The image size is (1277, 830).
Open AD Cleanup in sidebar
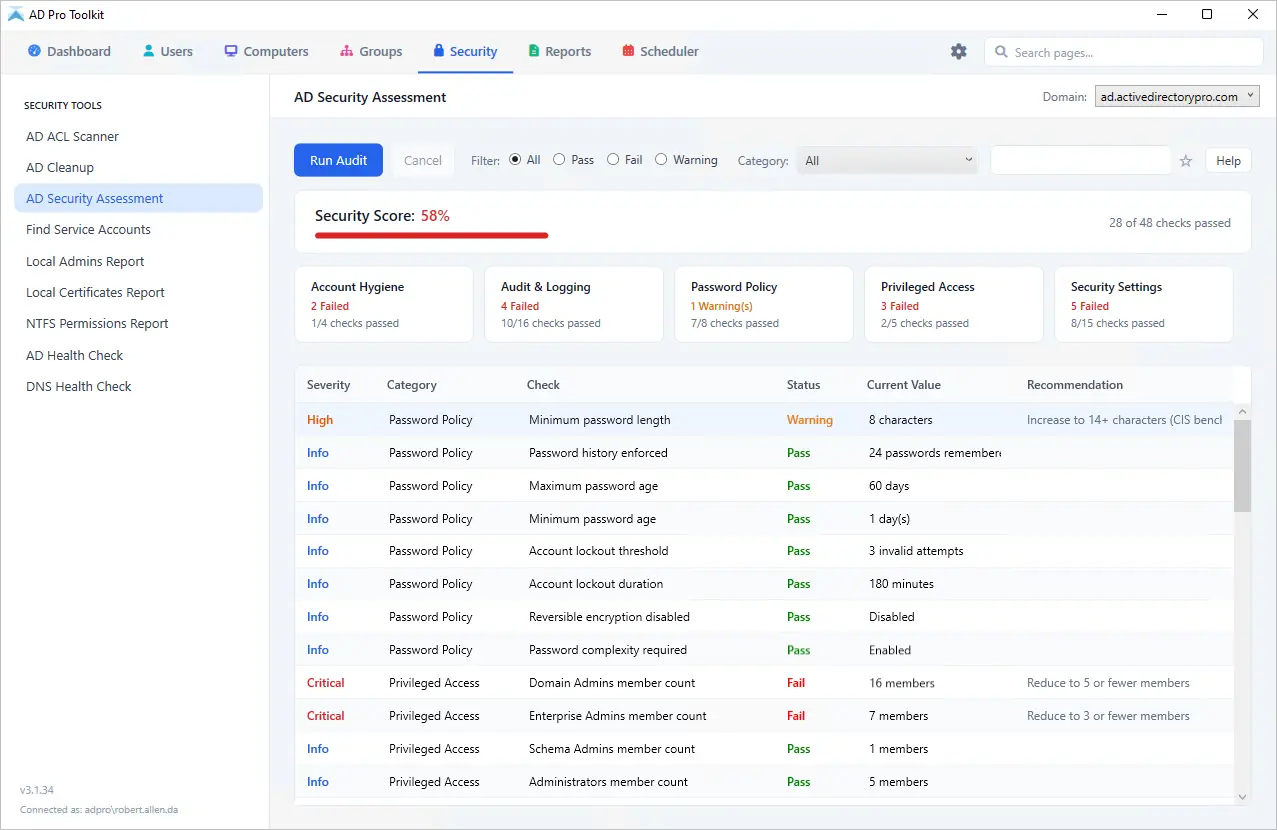pyautogui.click(x=138, y=167)
